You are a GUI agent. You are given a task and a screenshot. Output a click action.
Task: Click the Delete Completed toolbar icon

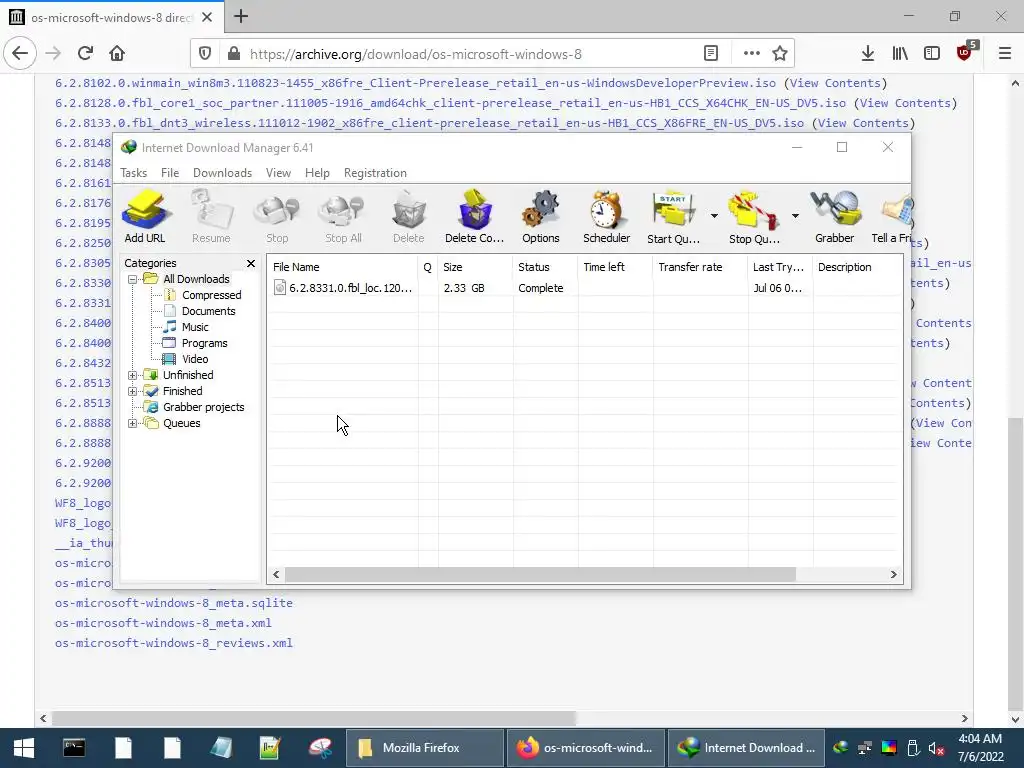click(475, 217)
